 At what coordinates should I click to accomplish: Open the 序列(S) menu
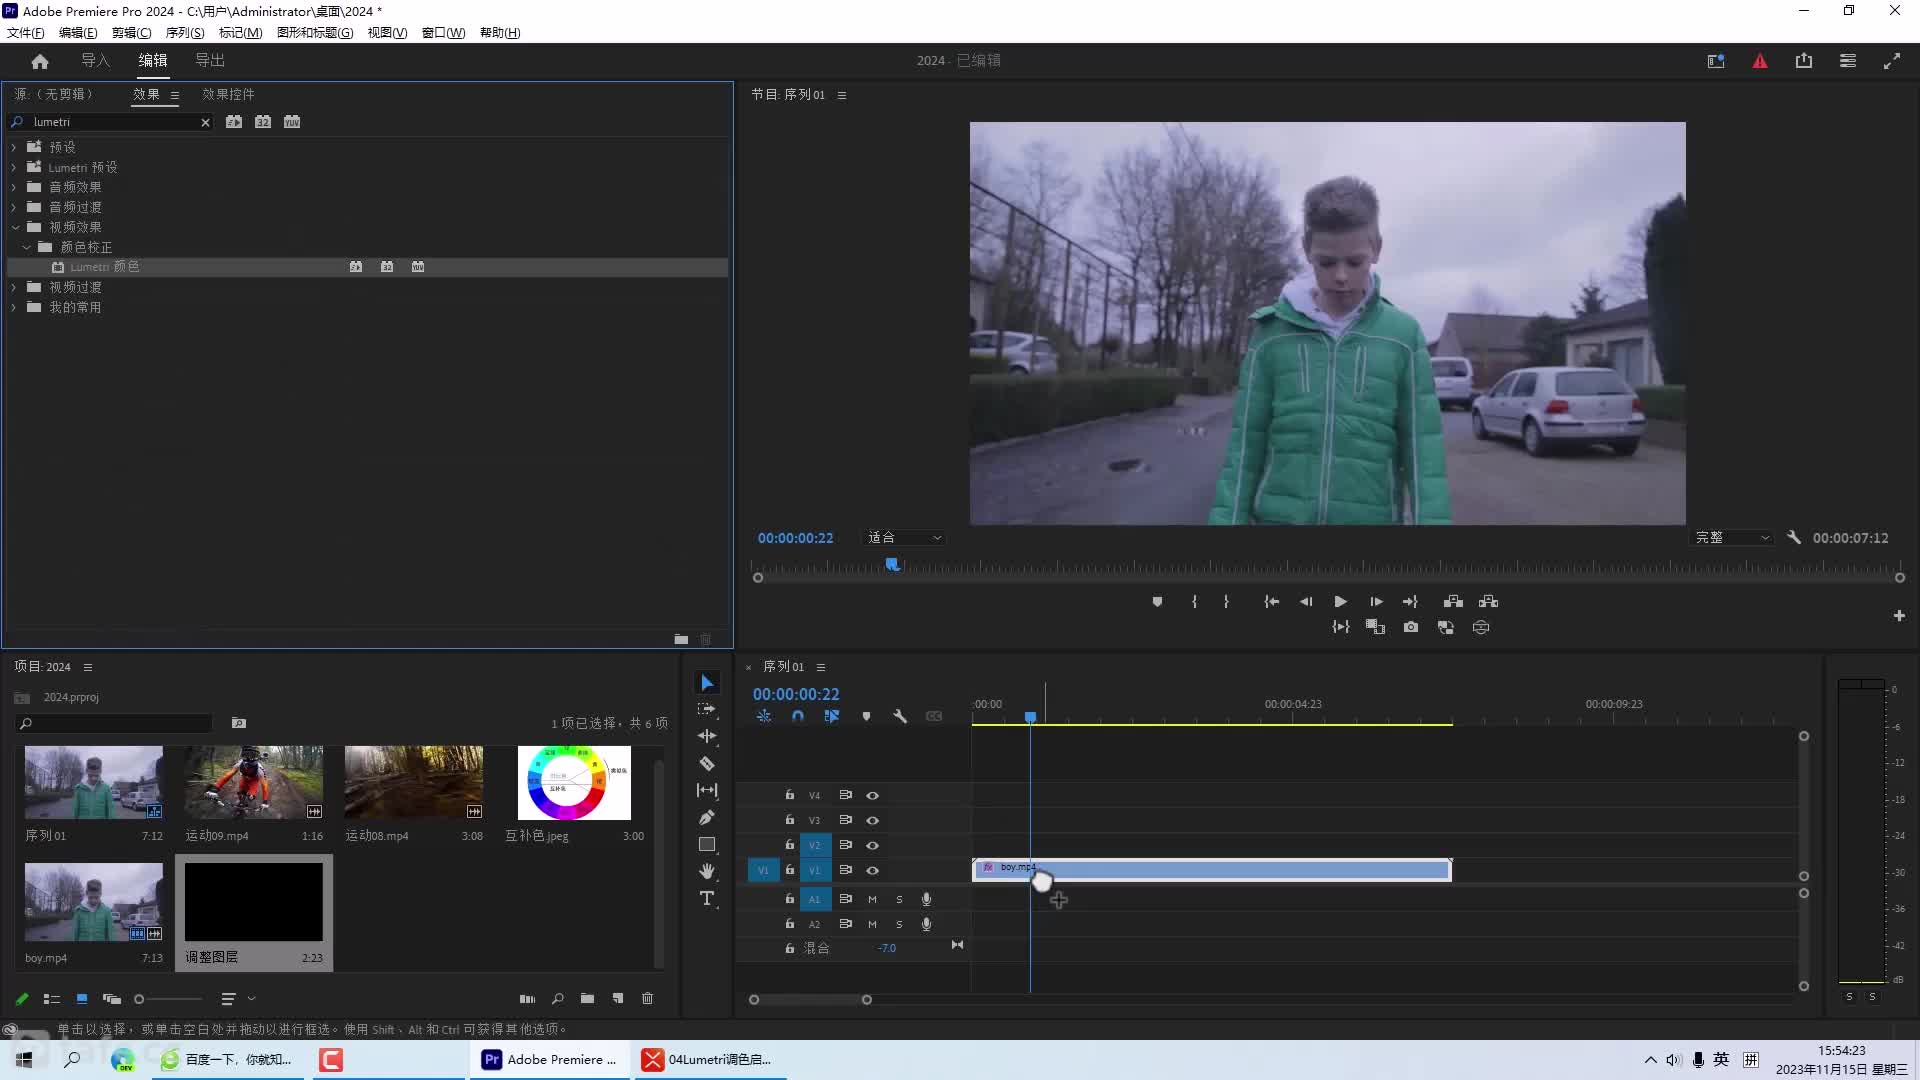[x=185, y=32]
